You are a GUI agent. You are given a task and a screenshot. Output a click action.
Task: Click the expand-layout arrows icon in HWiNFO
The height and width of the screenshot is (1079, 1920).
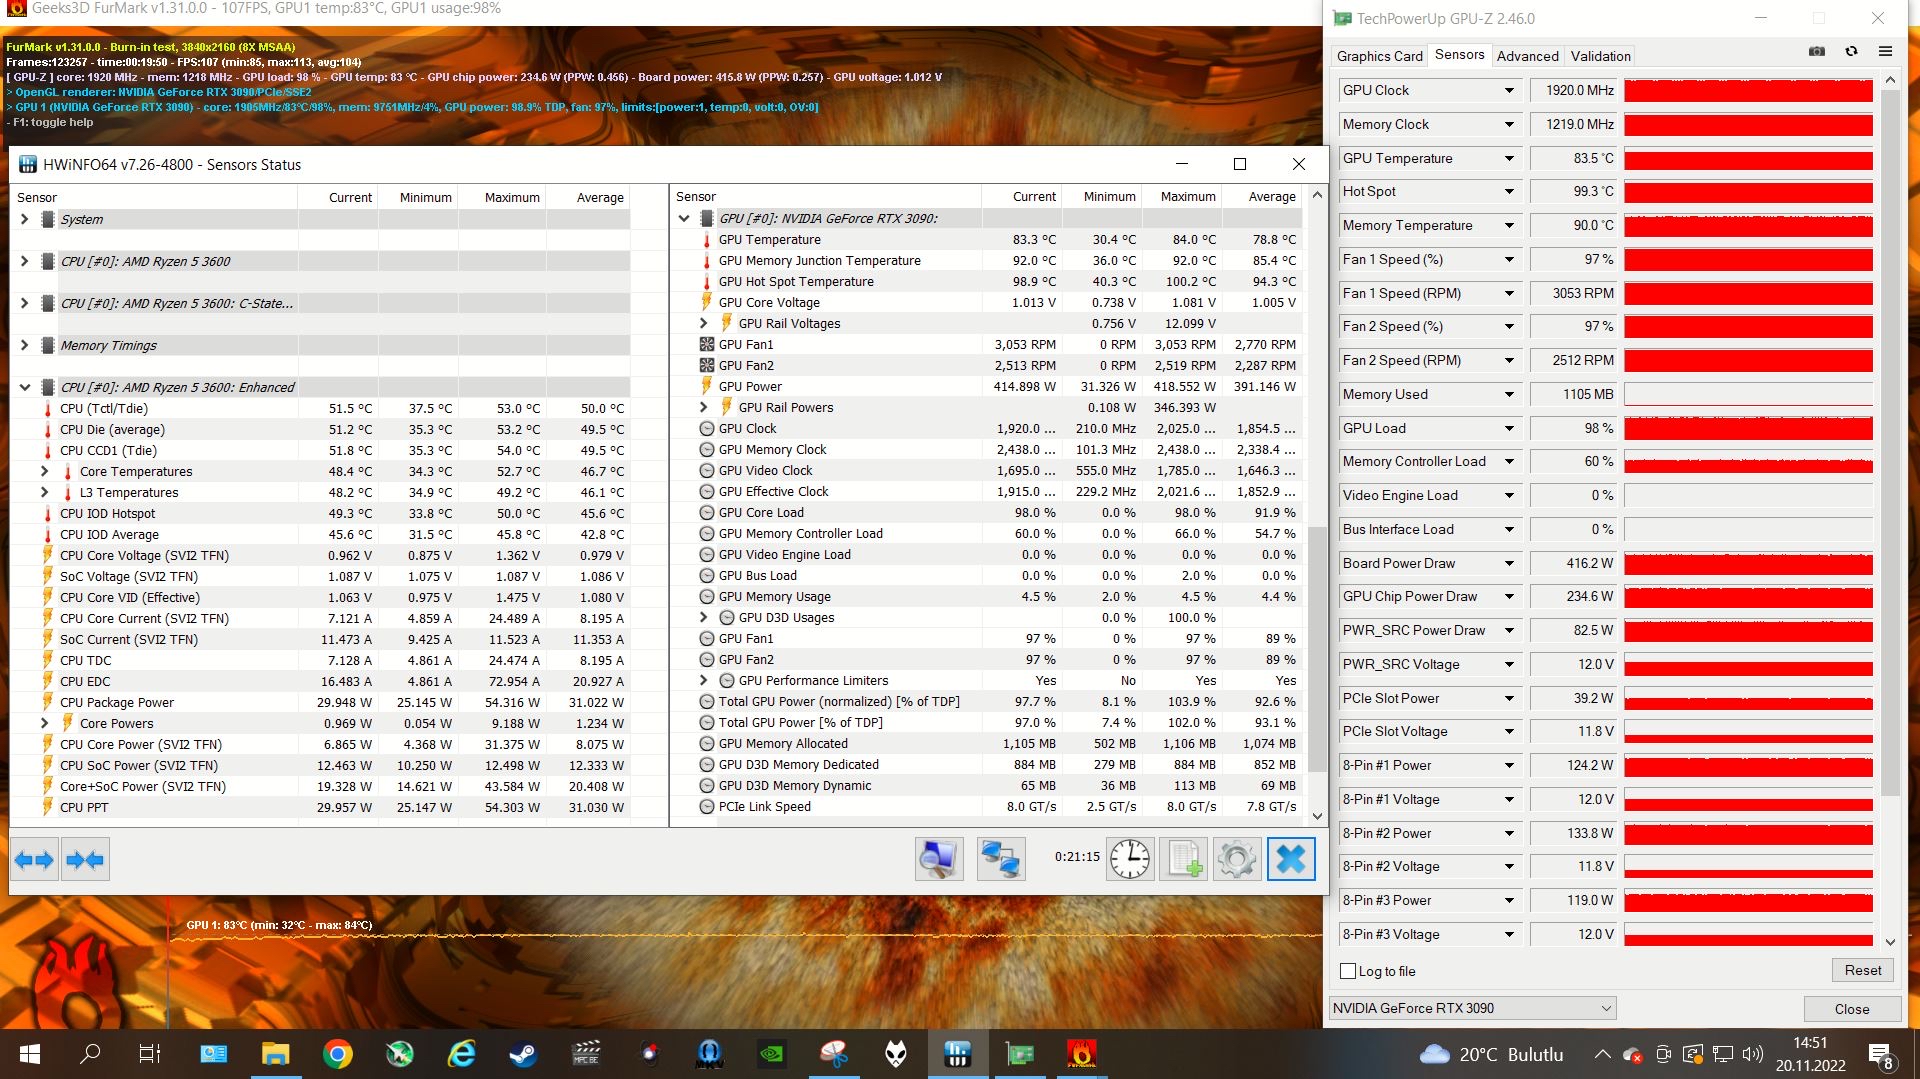[x=34, y=860]
